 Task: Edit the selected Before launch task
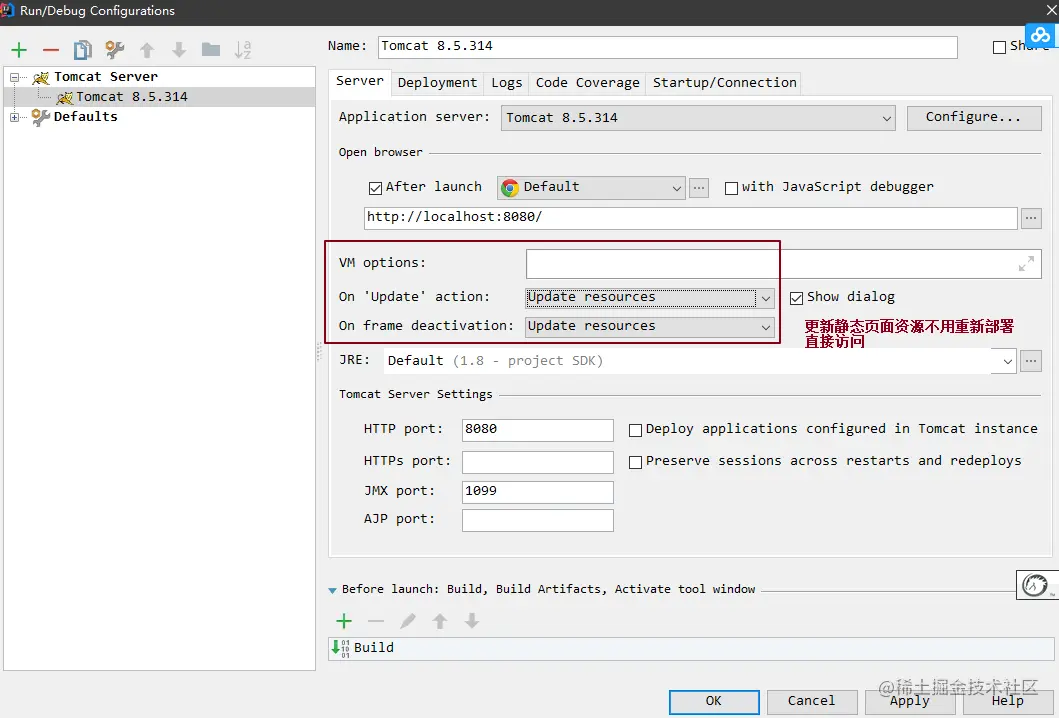tap(408, 621)
